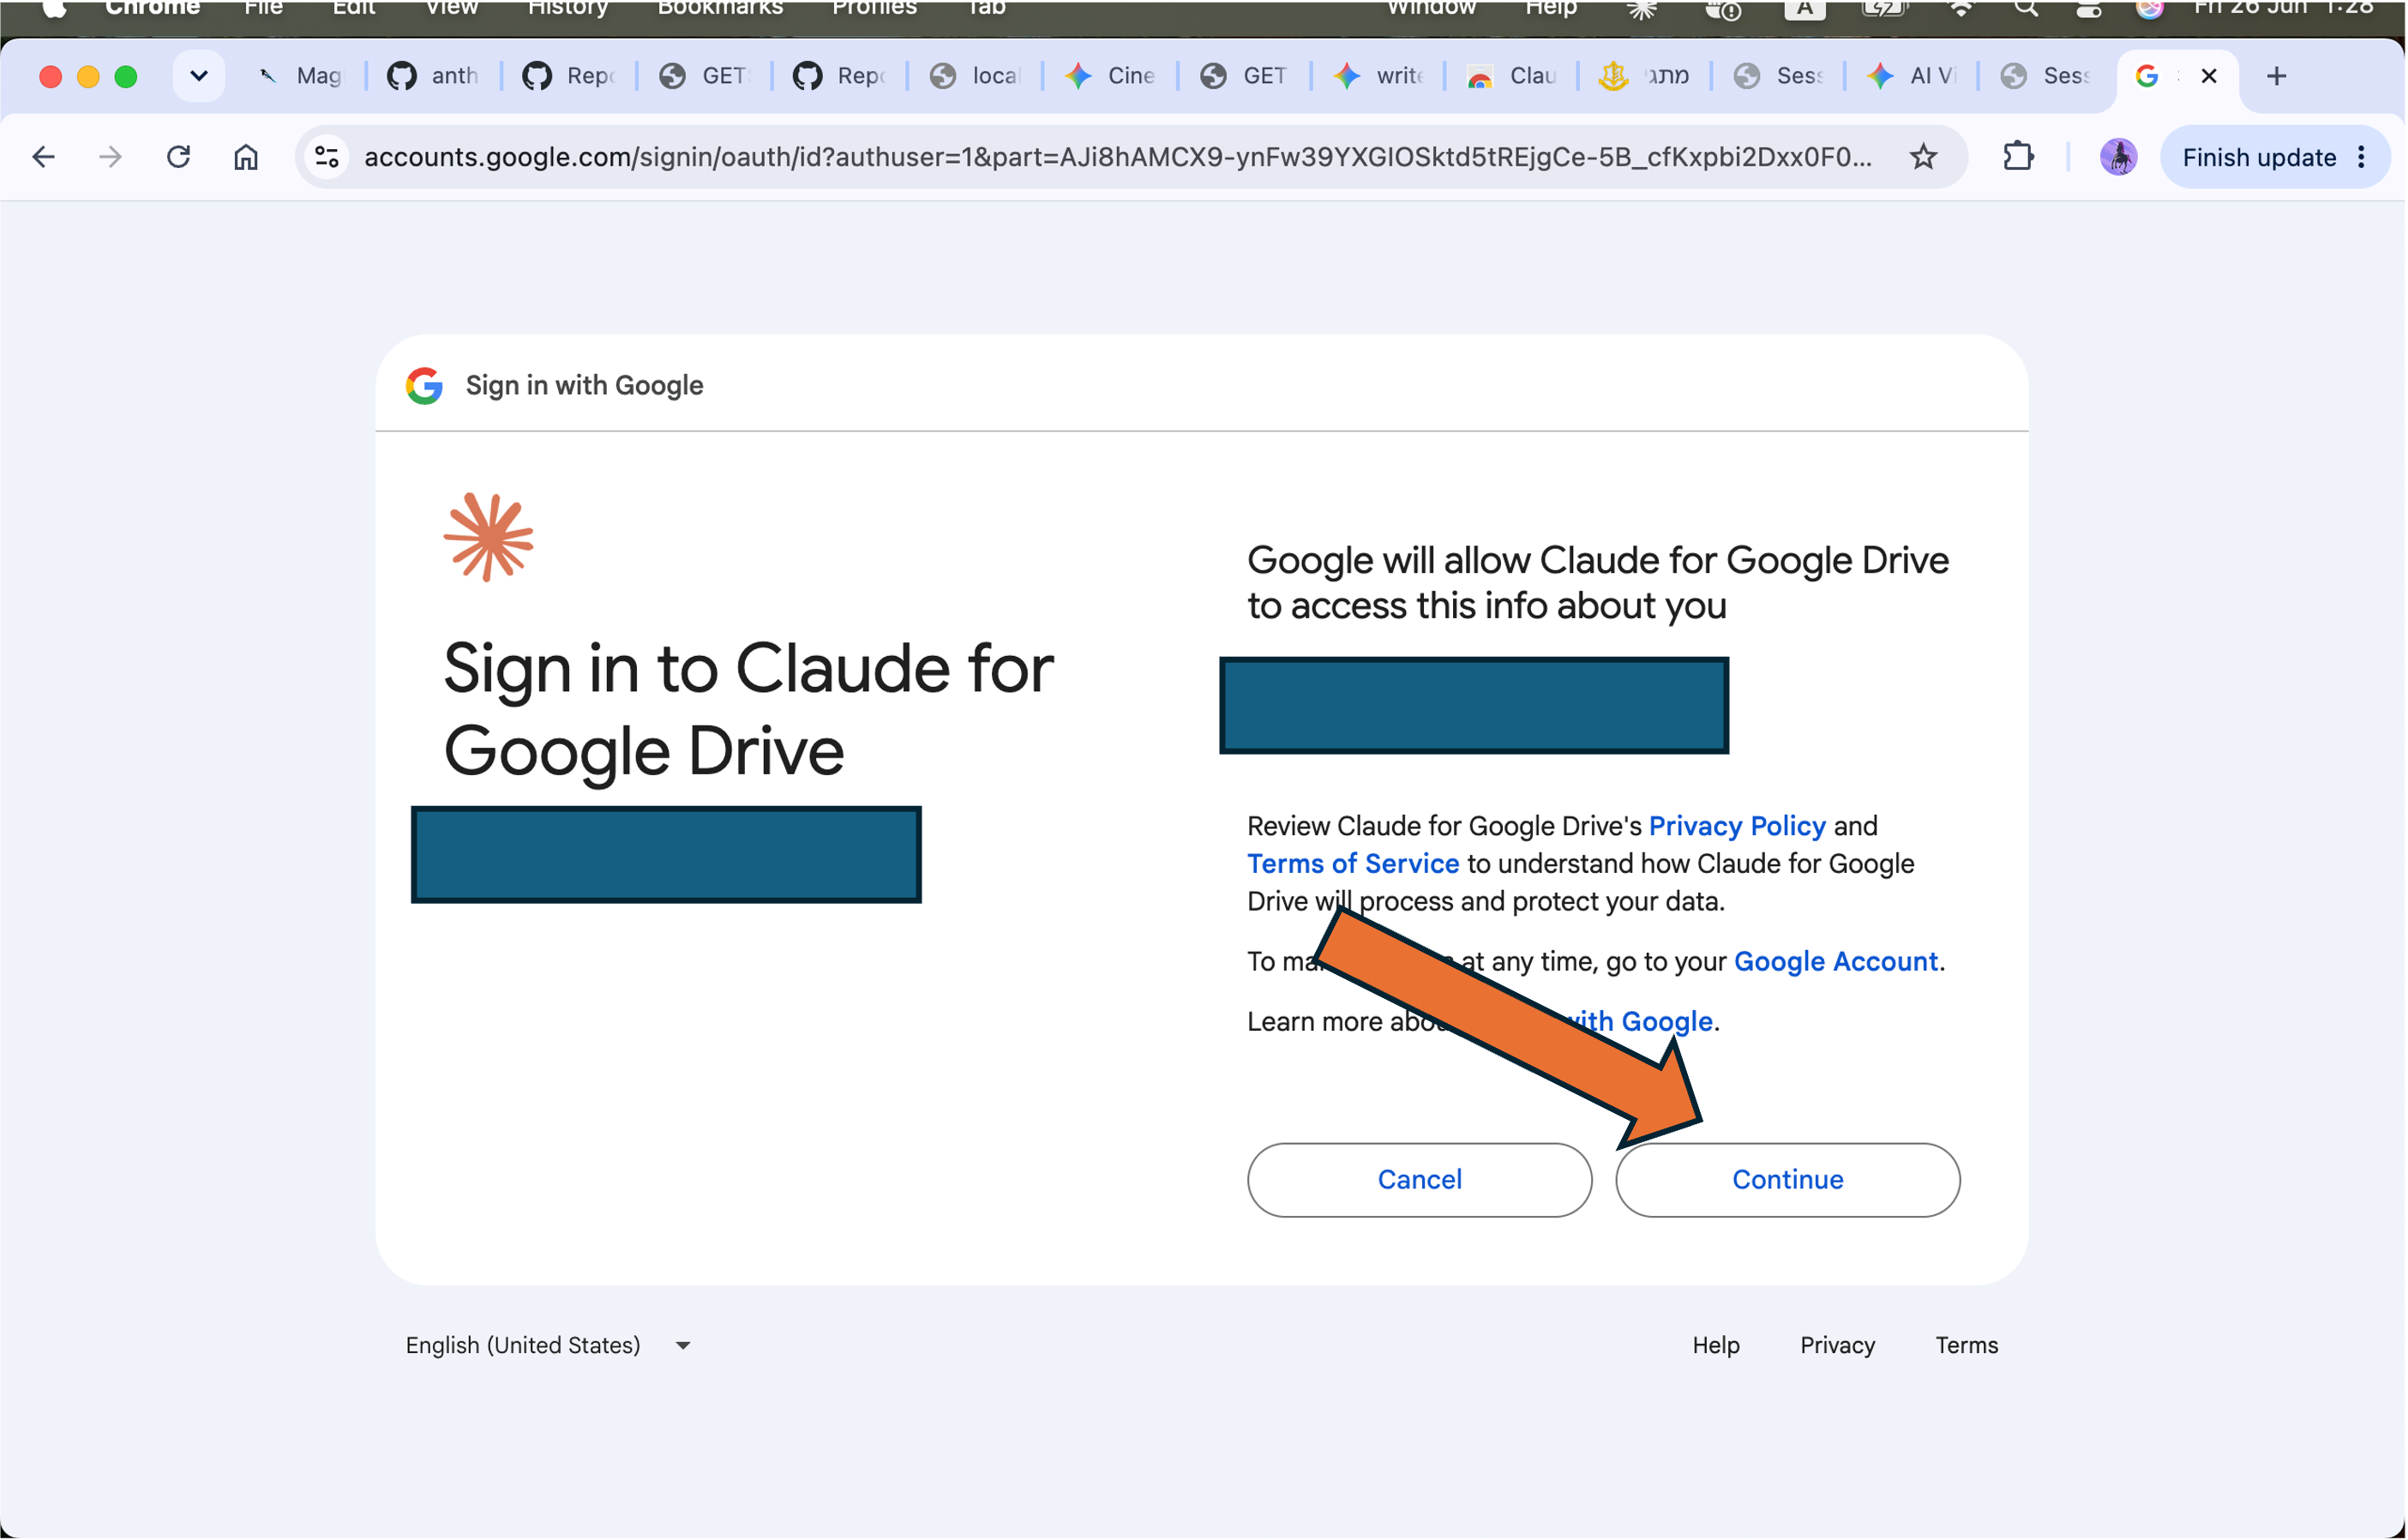
Task: Click the Cancel button
Action: pos(1419,1180)
